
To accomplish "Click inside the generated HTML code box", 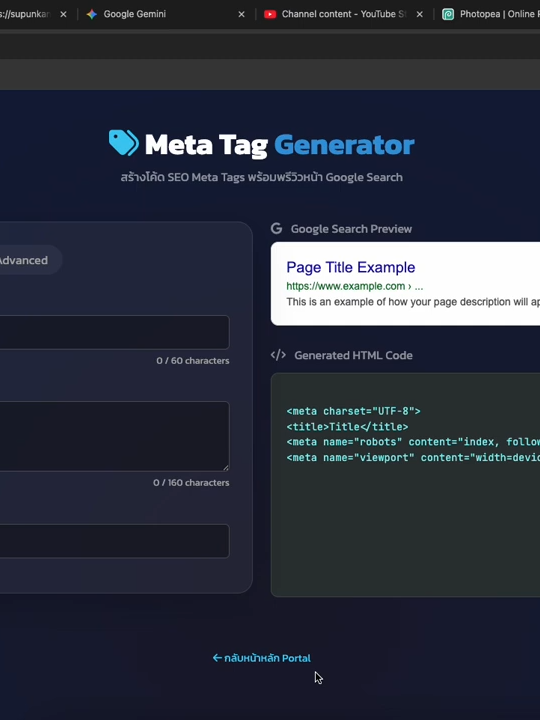I will (405, 485).
